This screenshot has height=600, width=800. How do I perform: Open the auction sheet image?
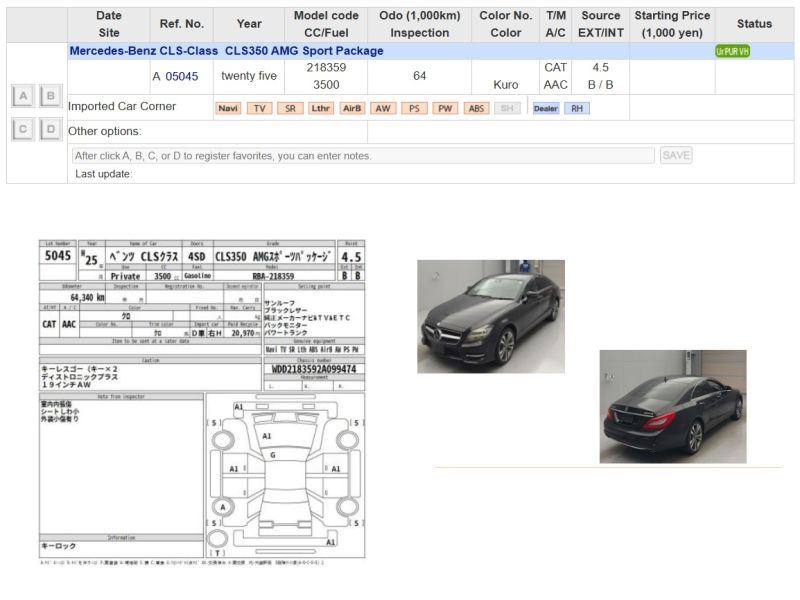[202, 402]
